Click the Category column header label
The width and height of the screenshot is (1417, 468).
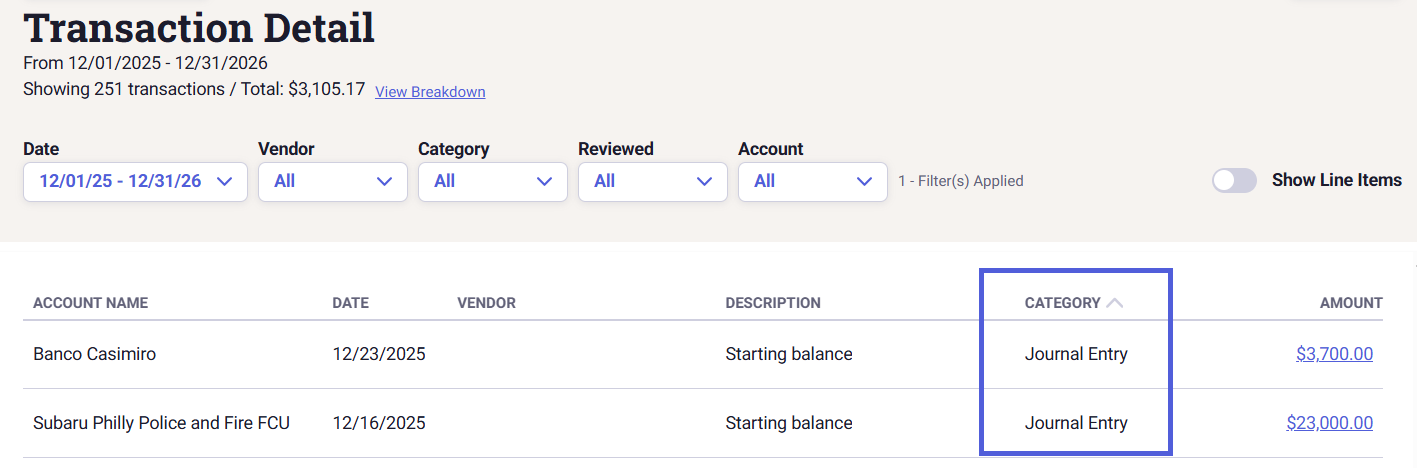tap(1062, 303)
